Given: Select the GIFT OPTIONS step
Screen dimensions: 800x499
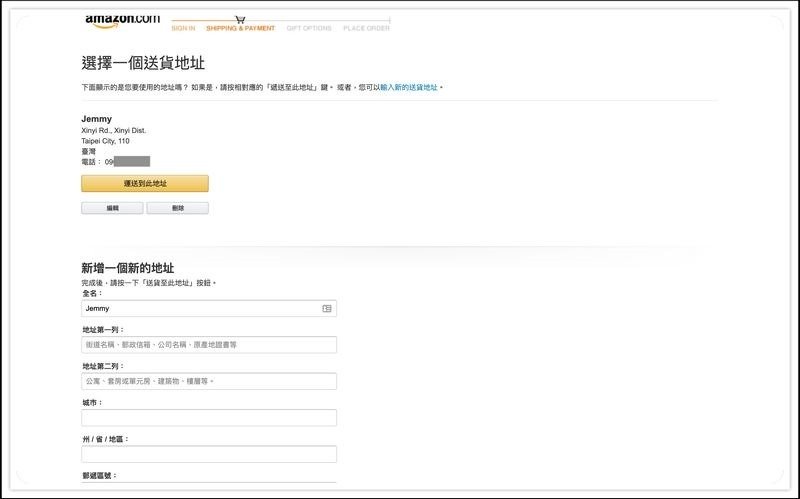Looking at the screenshot, I should (309, 29).
